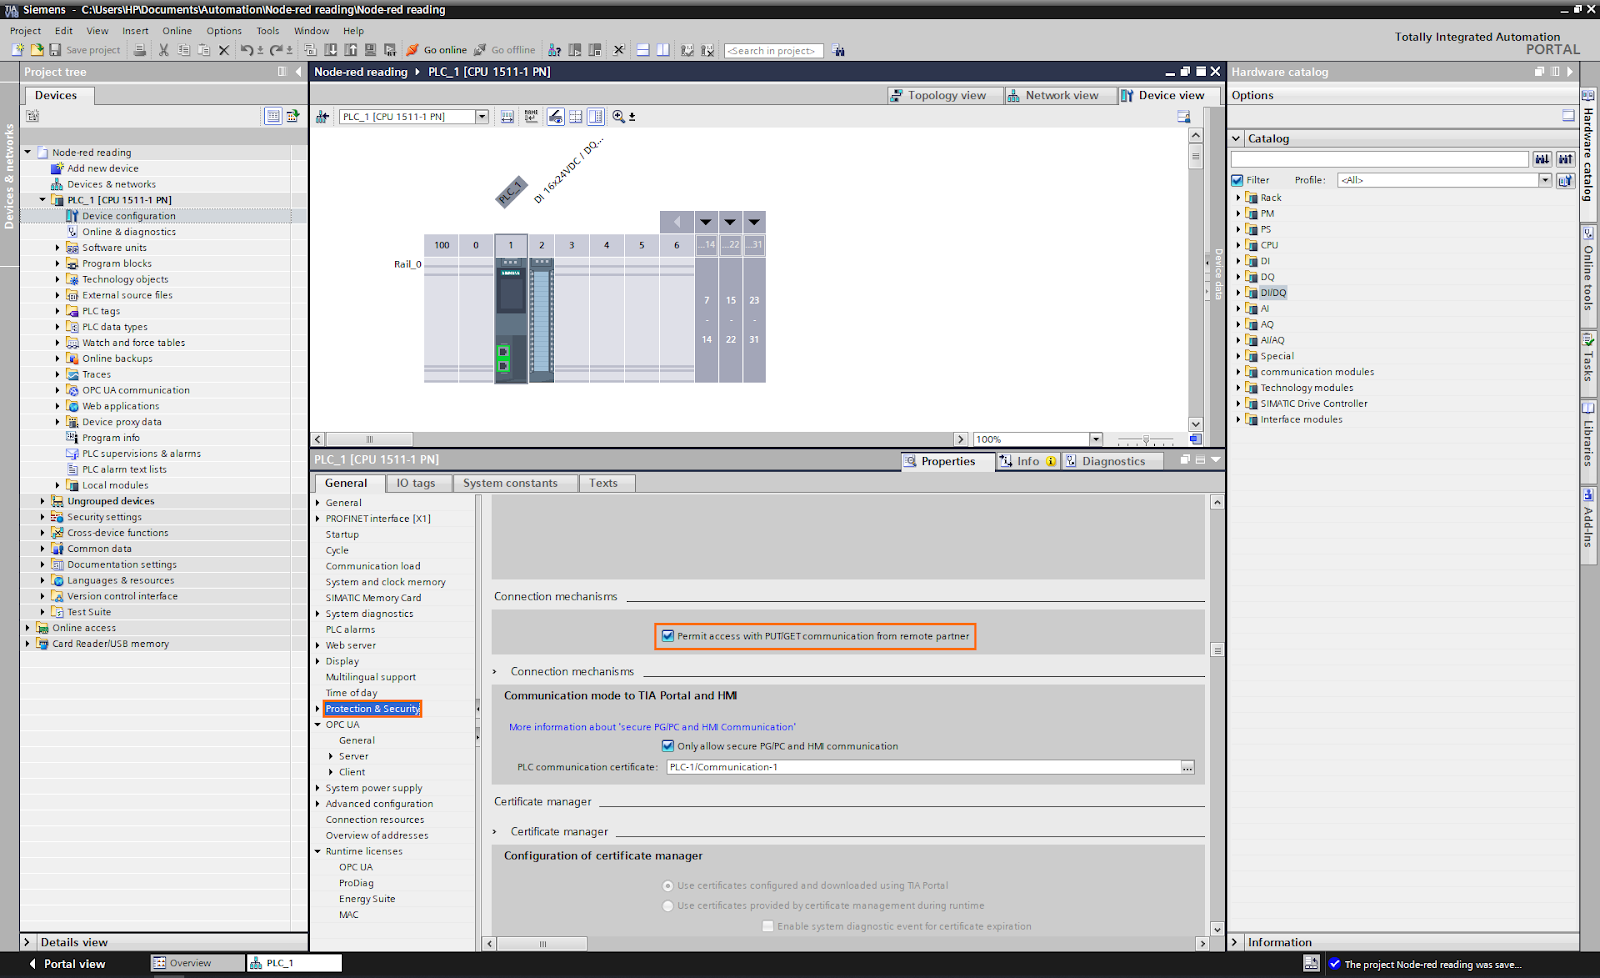
Task: Open the Project menu
Action: click(26, 31)
